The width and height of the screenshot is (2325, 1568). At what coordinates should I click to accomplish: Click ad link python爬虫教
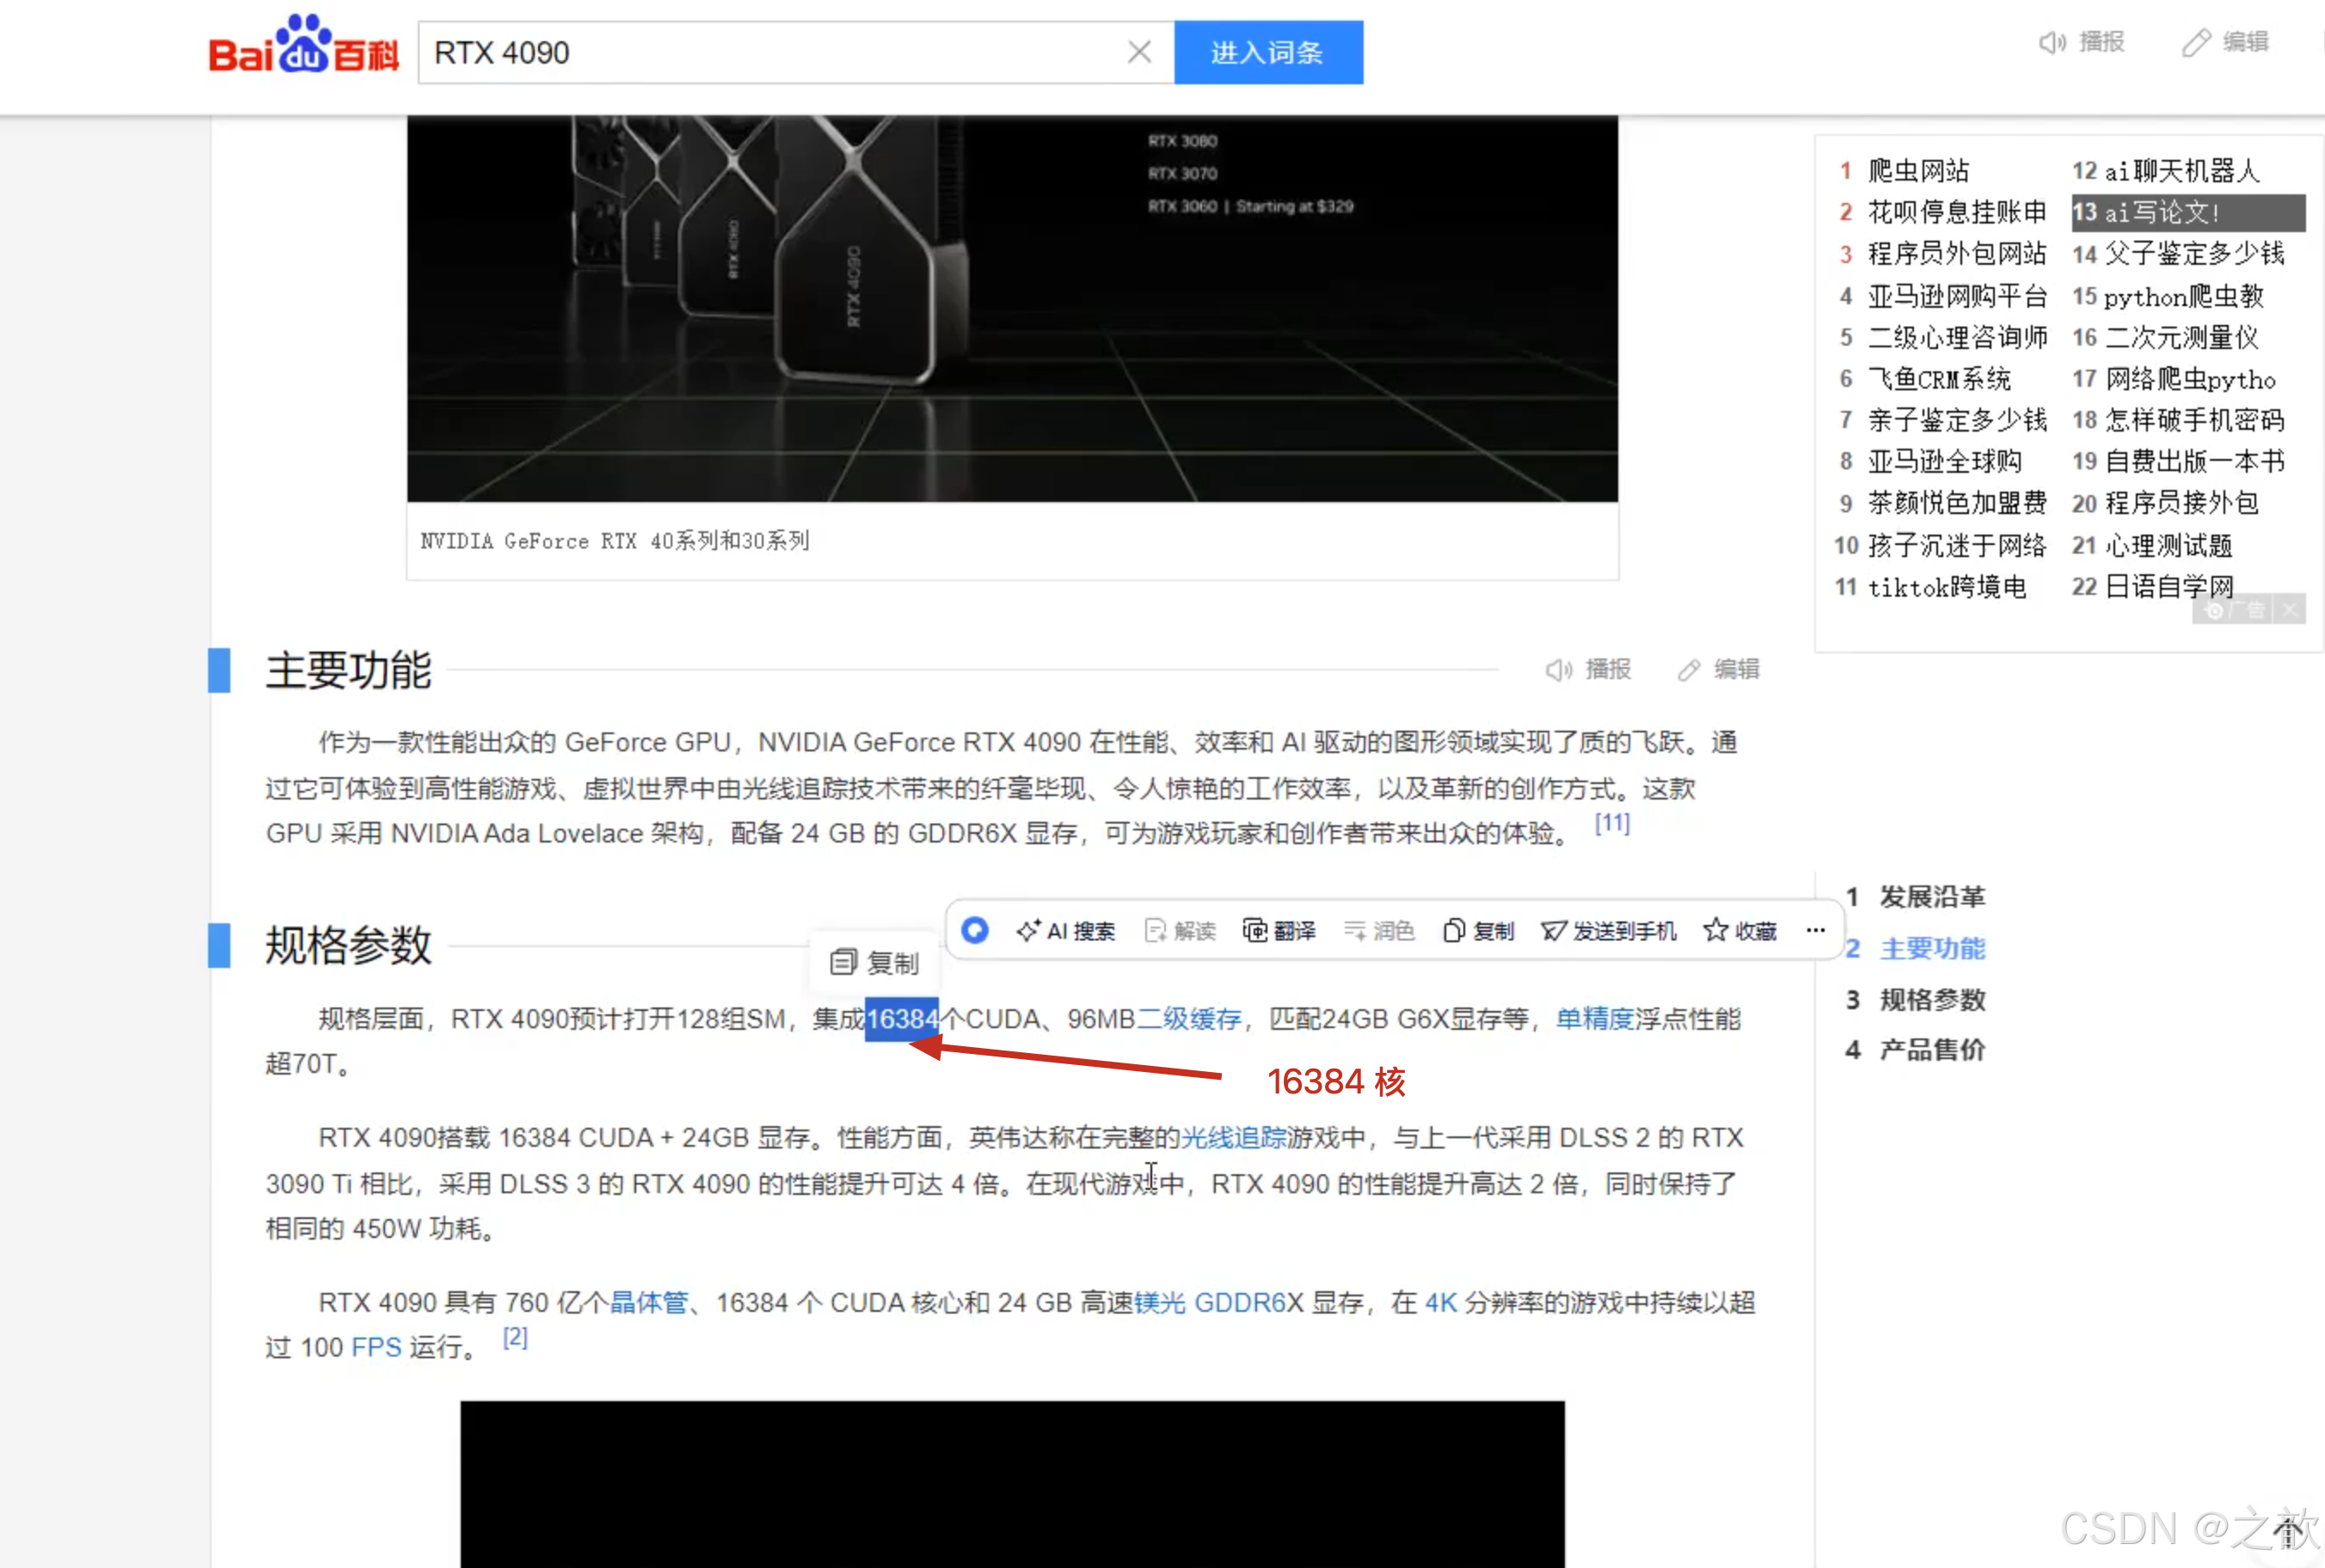coord(2184,296)
